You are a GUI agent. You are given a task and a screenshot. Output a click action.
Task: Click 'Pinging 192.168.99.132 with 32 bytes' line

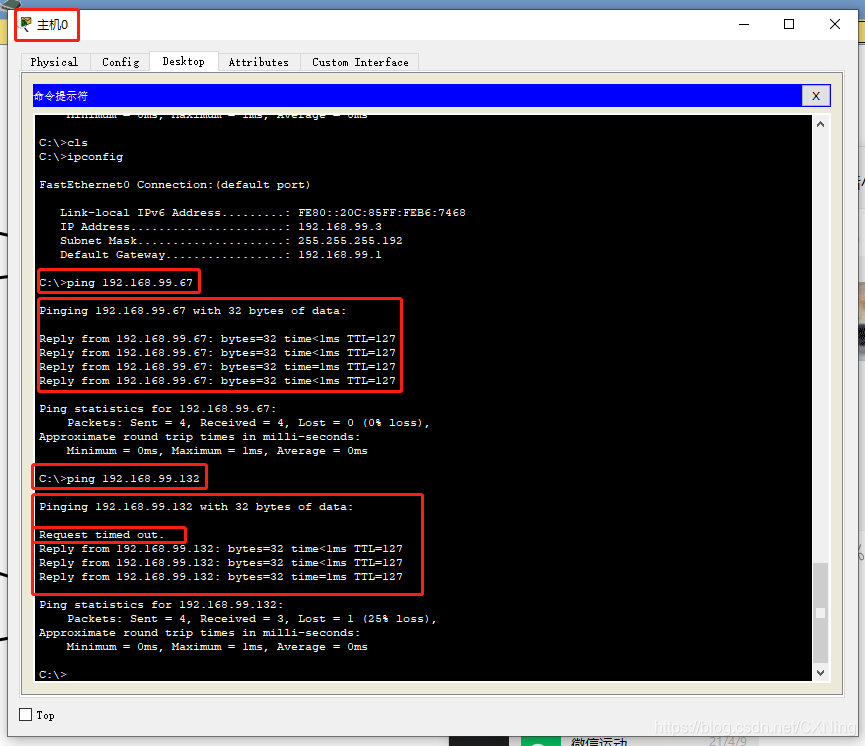196,507
